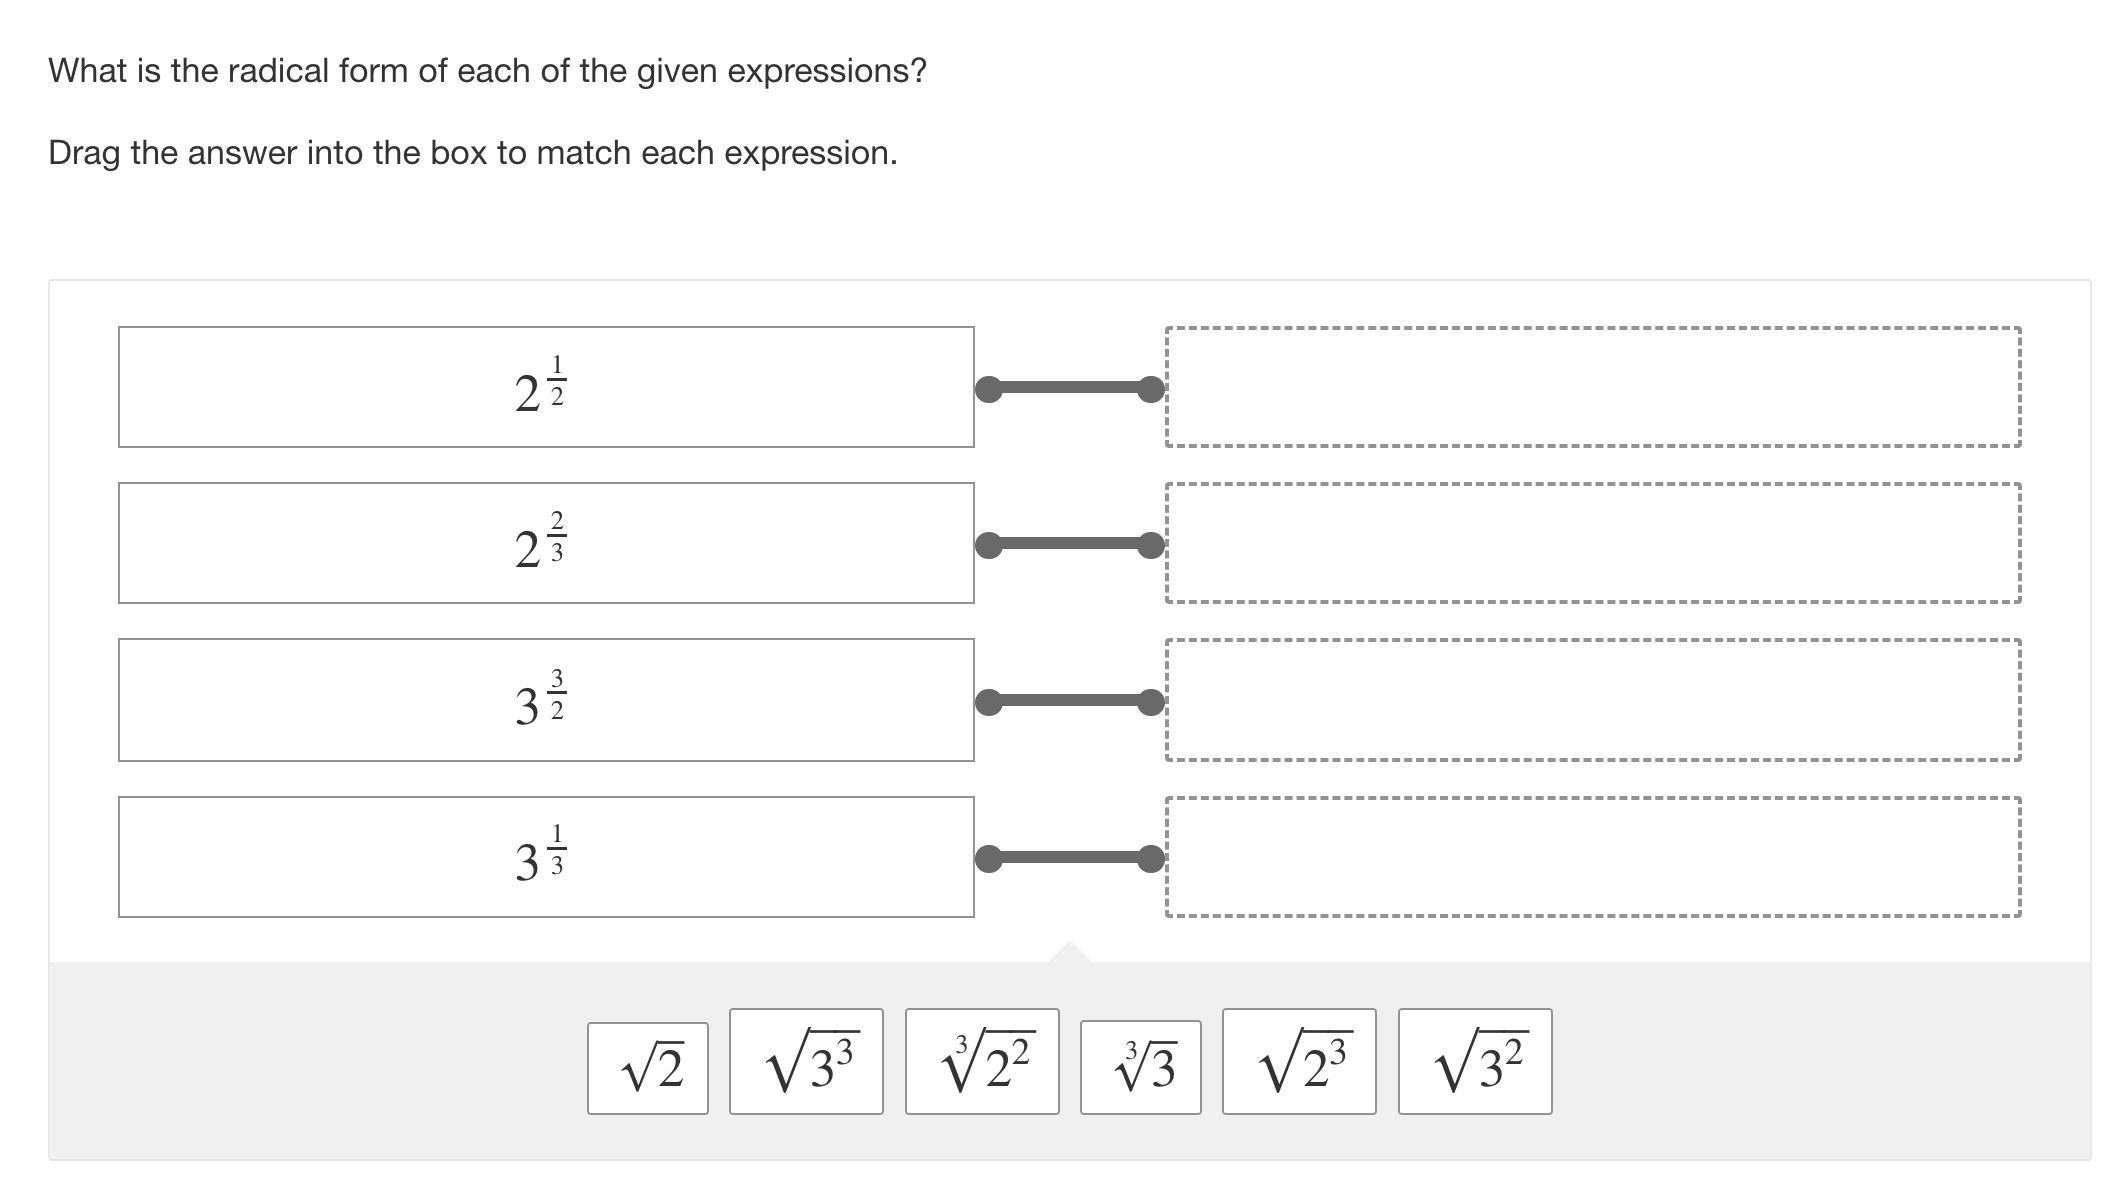Click the "Drag the answer into the box" instruction
The image size is (2128, 1190).
click(x=472, y=153)
